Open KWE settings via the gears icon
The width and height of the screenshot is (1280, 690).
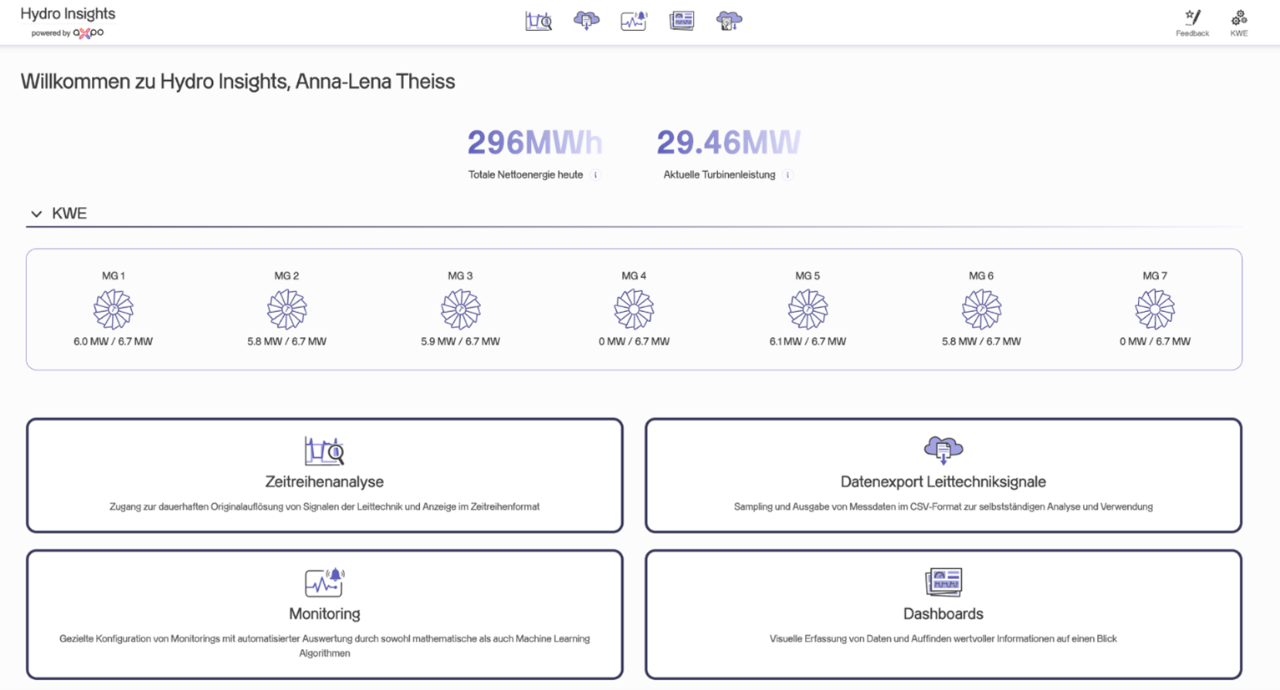(1238, 17)
